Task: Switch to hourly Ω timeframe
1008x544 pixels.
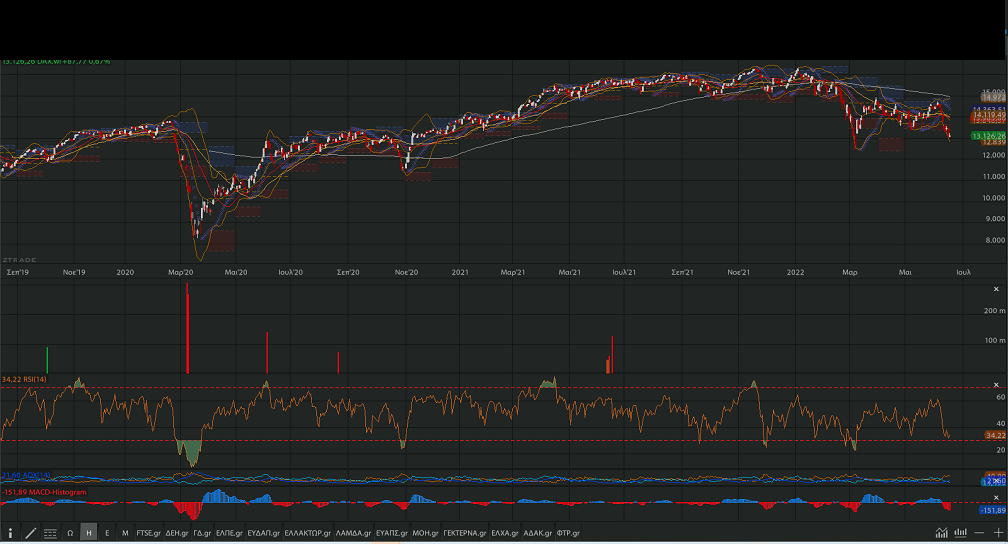Action: pos(70,533)
